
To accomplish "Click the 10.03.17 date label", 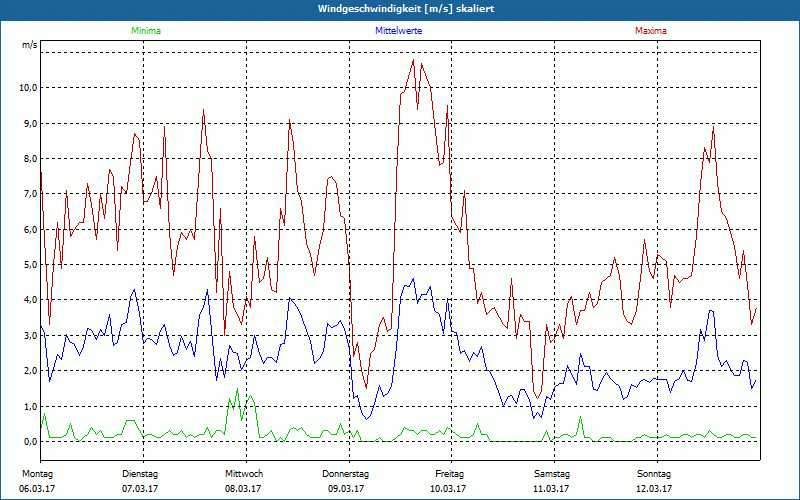I will pos(448,489).
